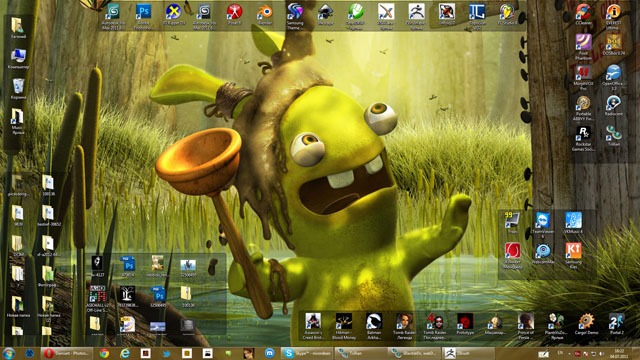The image size is (640, 360).
Task: Open Portable ABBYY FineReader shortcut
Action: tap(584, 108)
